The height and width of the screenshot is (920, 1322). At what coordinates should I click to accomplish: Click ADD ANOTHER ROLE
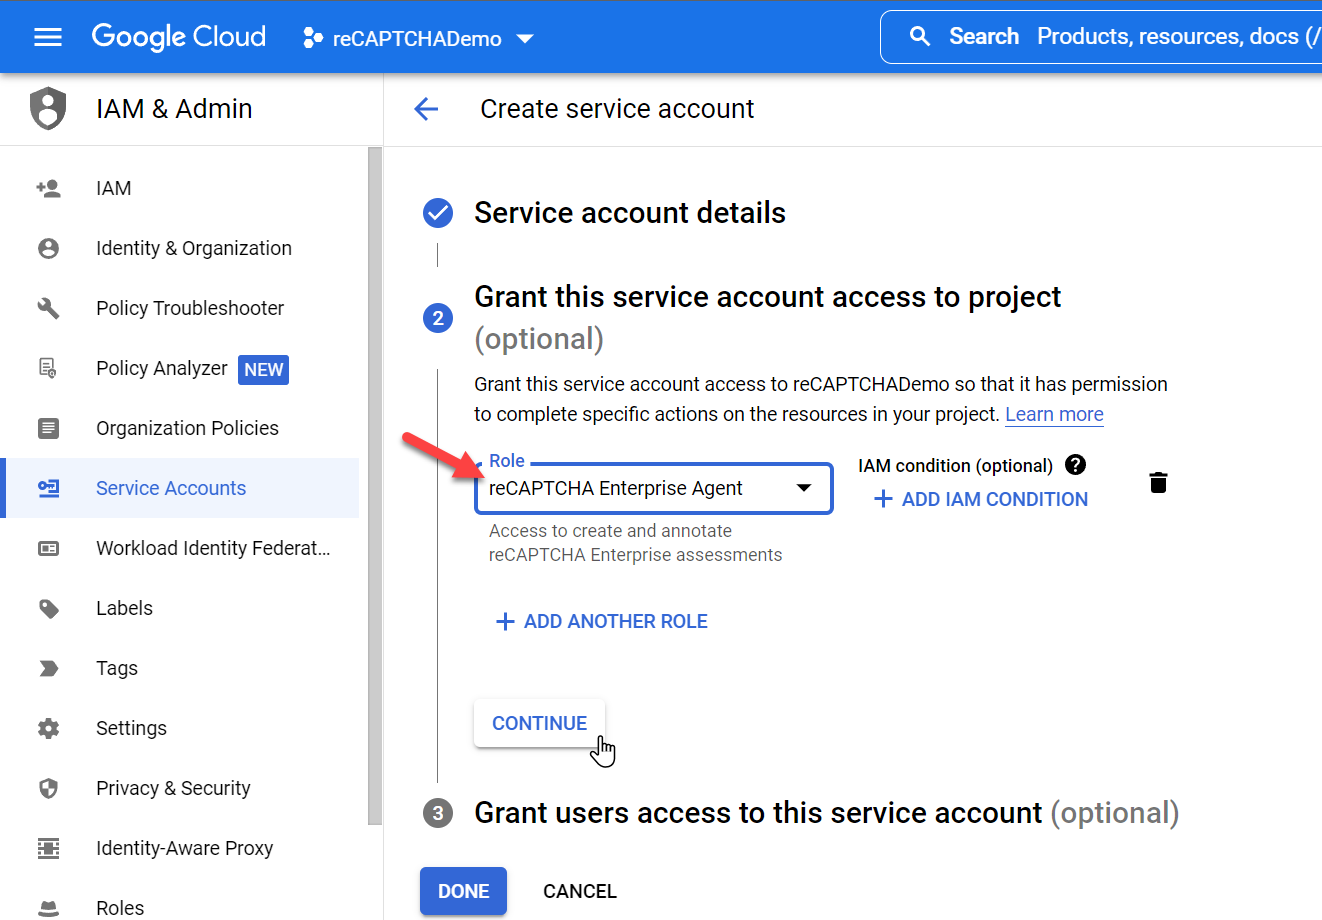click(602, 621)
